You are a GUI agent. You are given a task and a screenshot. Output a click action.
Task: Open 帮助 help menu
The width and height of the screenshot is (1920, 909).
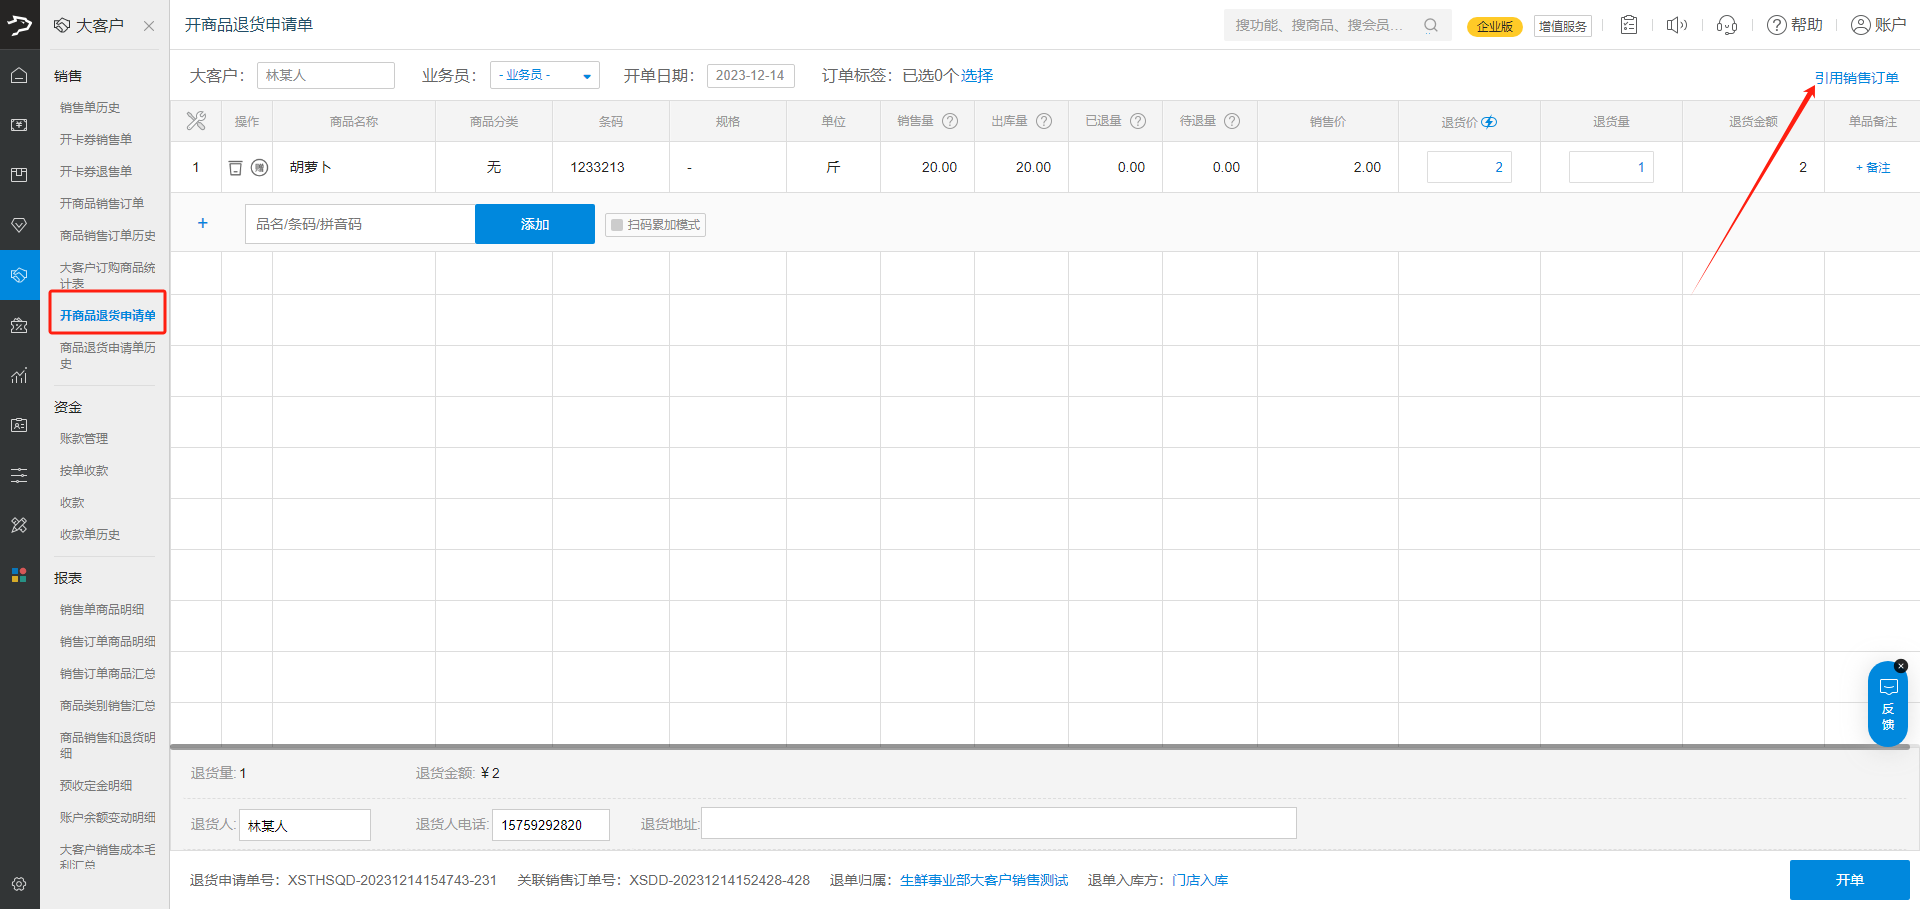(x=1795, y=25)
